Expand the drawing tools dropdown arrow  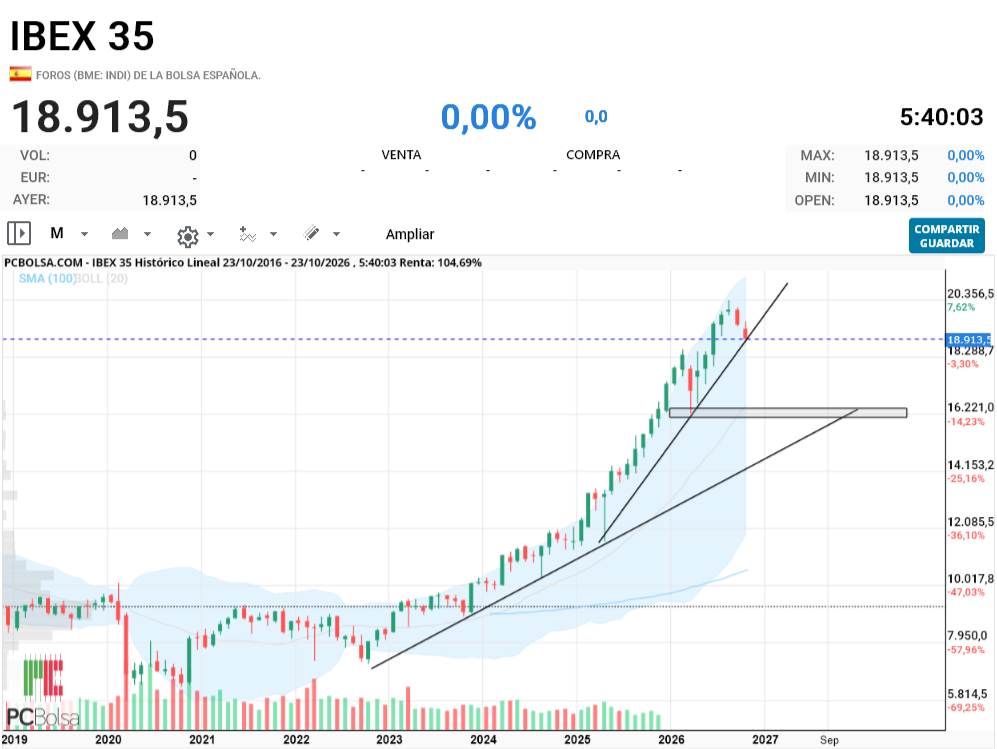point(336,234)
